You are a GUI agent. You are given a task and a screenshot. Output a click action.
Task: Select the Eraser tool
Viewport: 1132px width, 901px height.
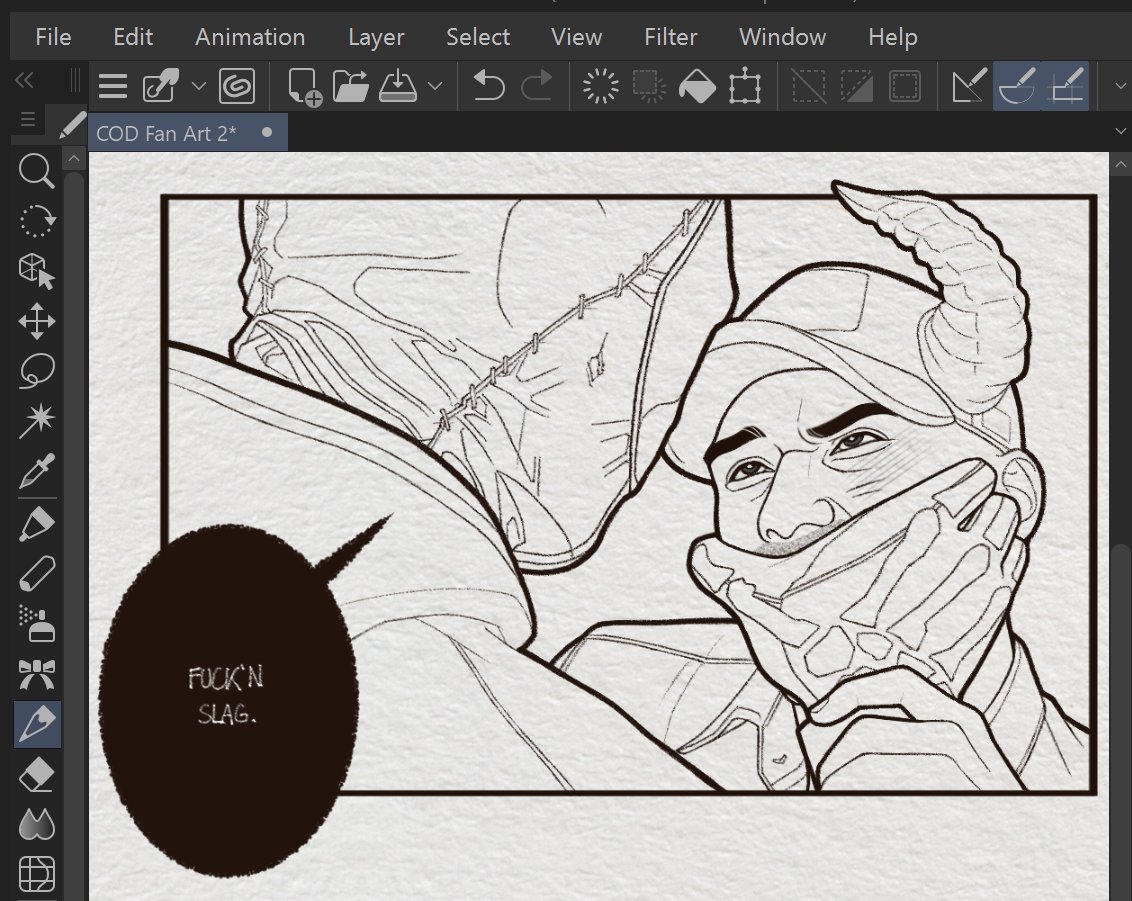tap(37, 775)
